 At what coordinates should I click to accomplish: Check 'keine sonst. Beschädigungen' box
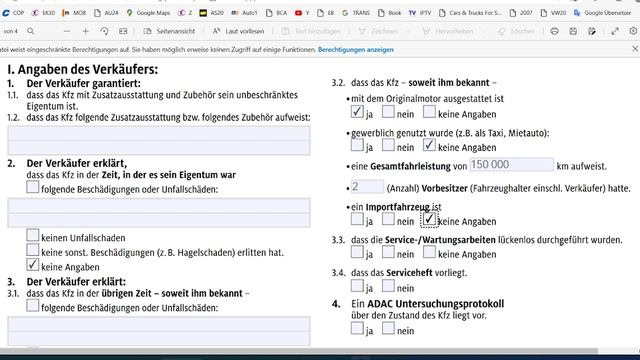(33, 250)
